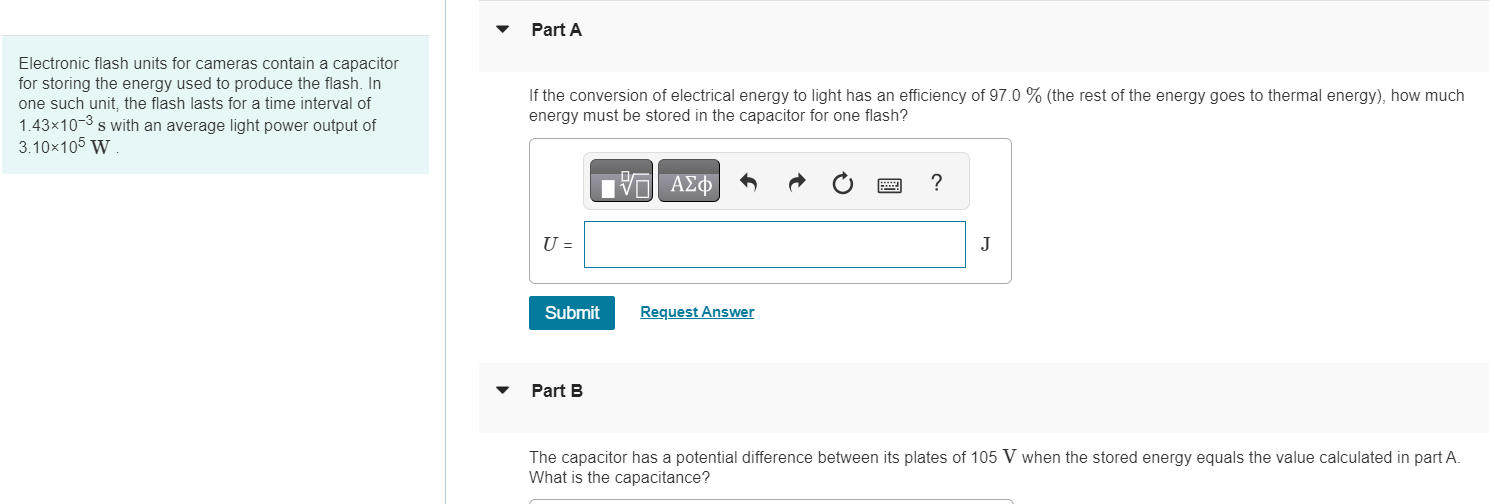Click the U answer input field
Screen dimensions: 1495x504
[x=774, y=244]
